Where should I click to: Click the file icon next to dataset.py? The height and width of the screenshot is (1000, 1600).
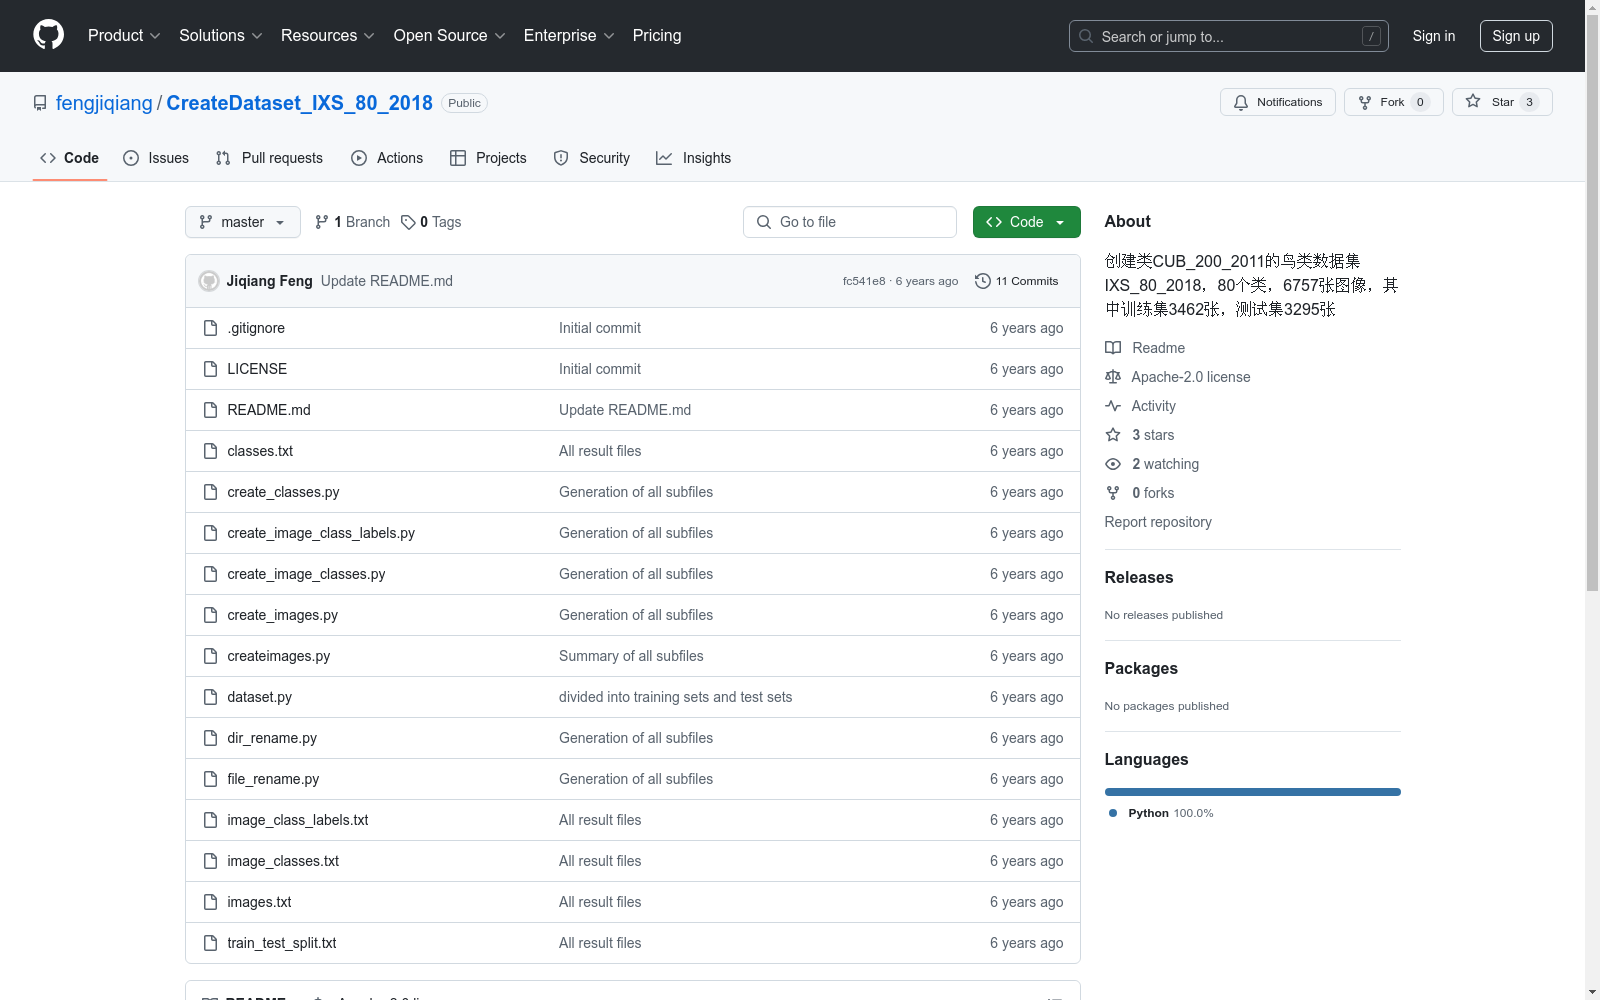(210, 697)
